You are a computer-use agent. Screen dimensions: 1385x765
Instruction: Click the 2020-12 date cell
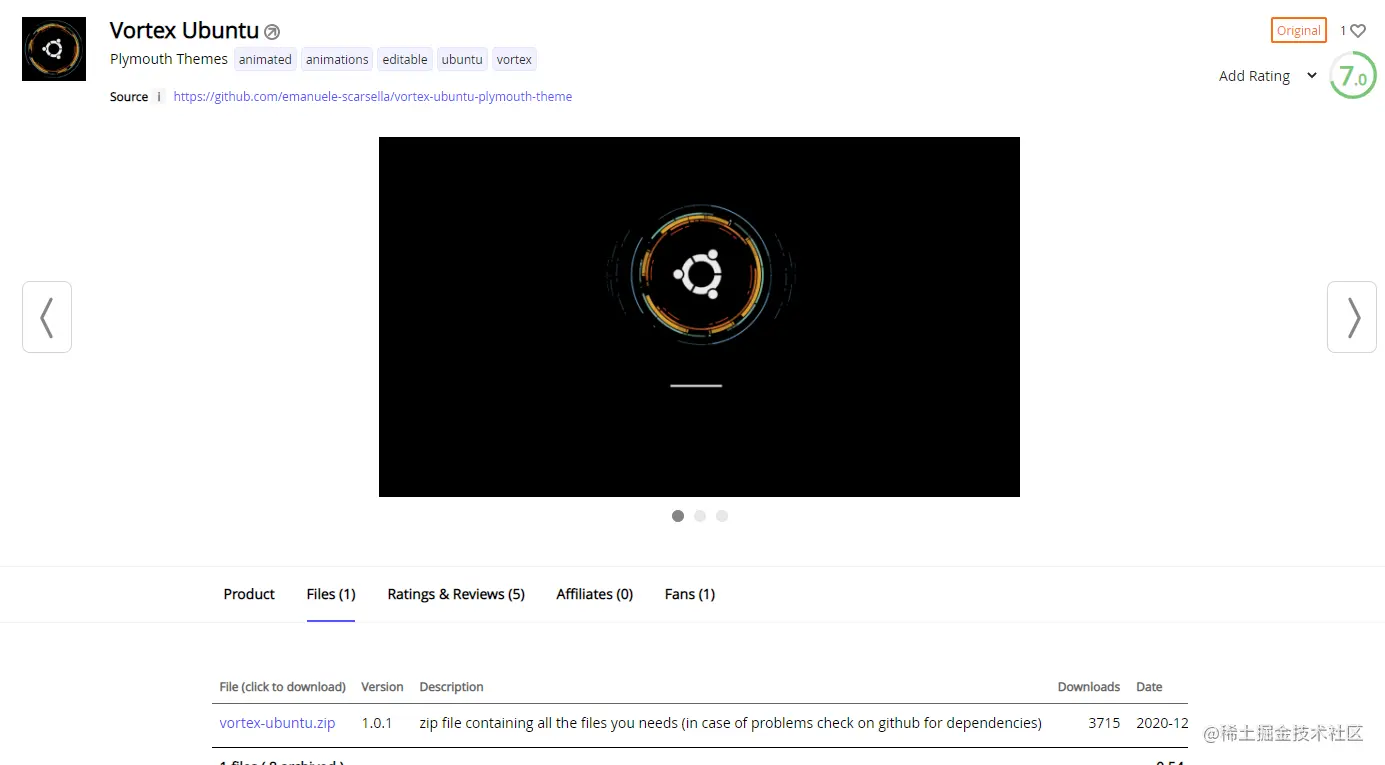tap(1162, 723)
